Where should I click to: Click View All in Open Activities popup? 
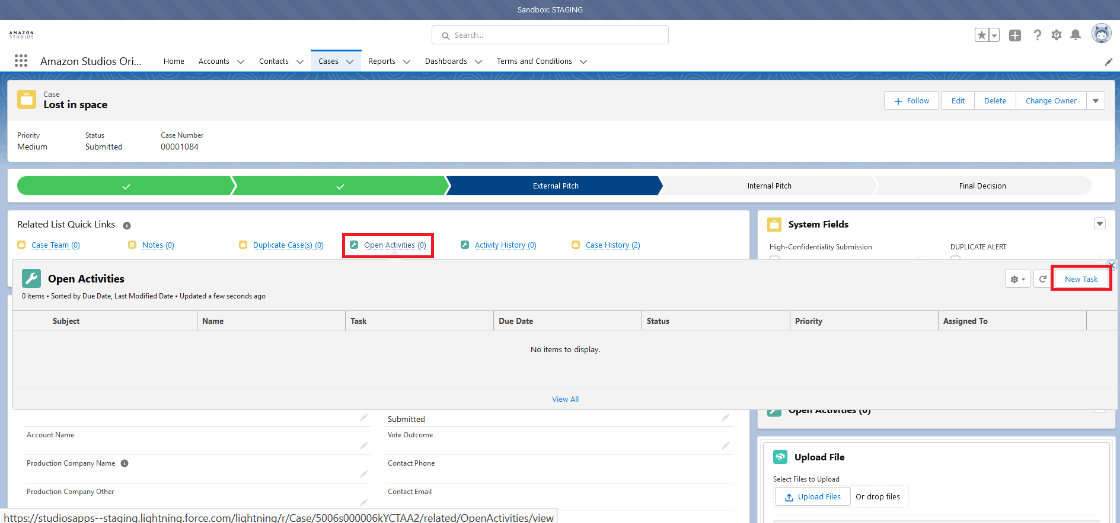click(x=565, y=399)
